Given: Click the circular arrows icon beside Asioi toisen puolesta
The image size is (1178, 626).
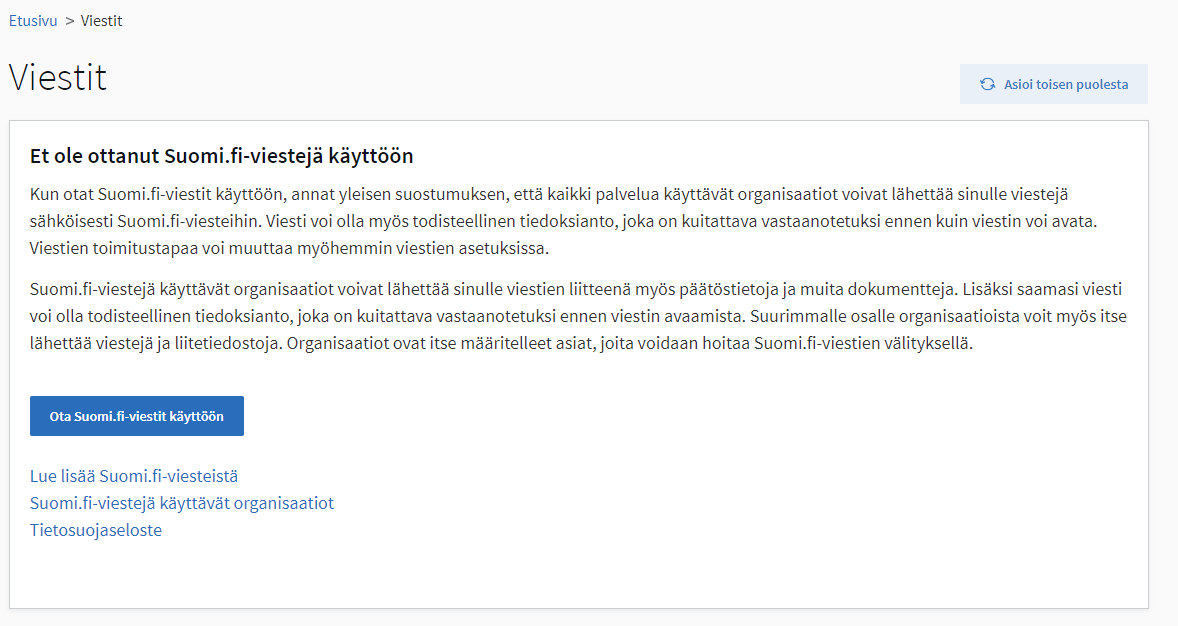Looking at the screenshot, I should (987, 84).
